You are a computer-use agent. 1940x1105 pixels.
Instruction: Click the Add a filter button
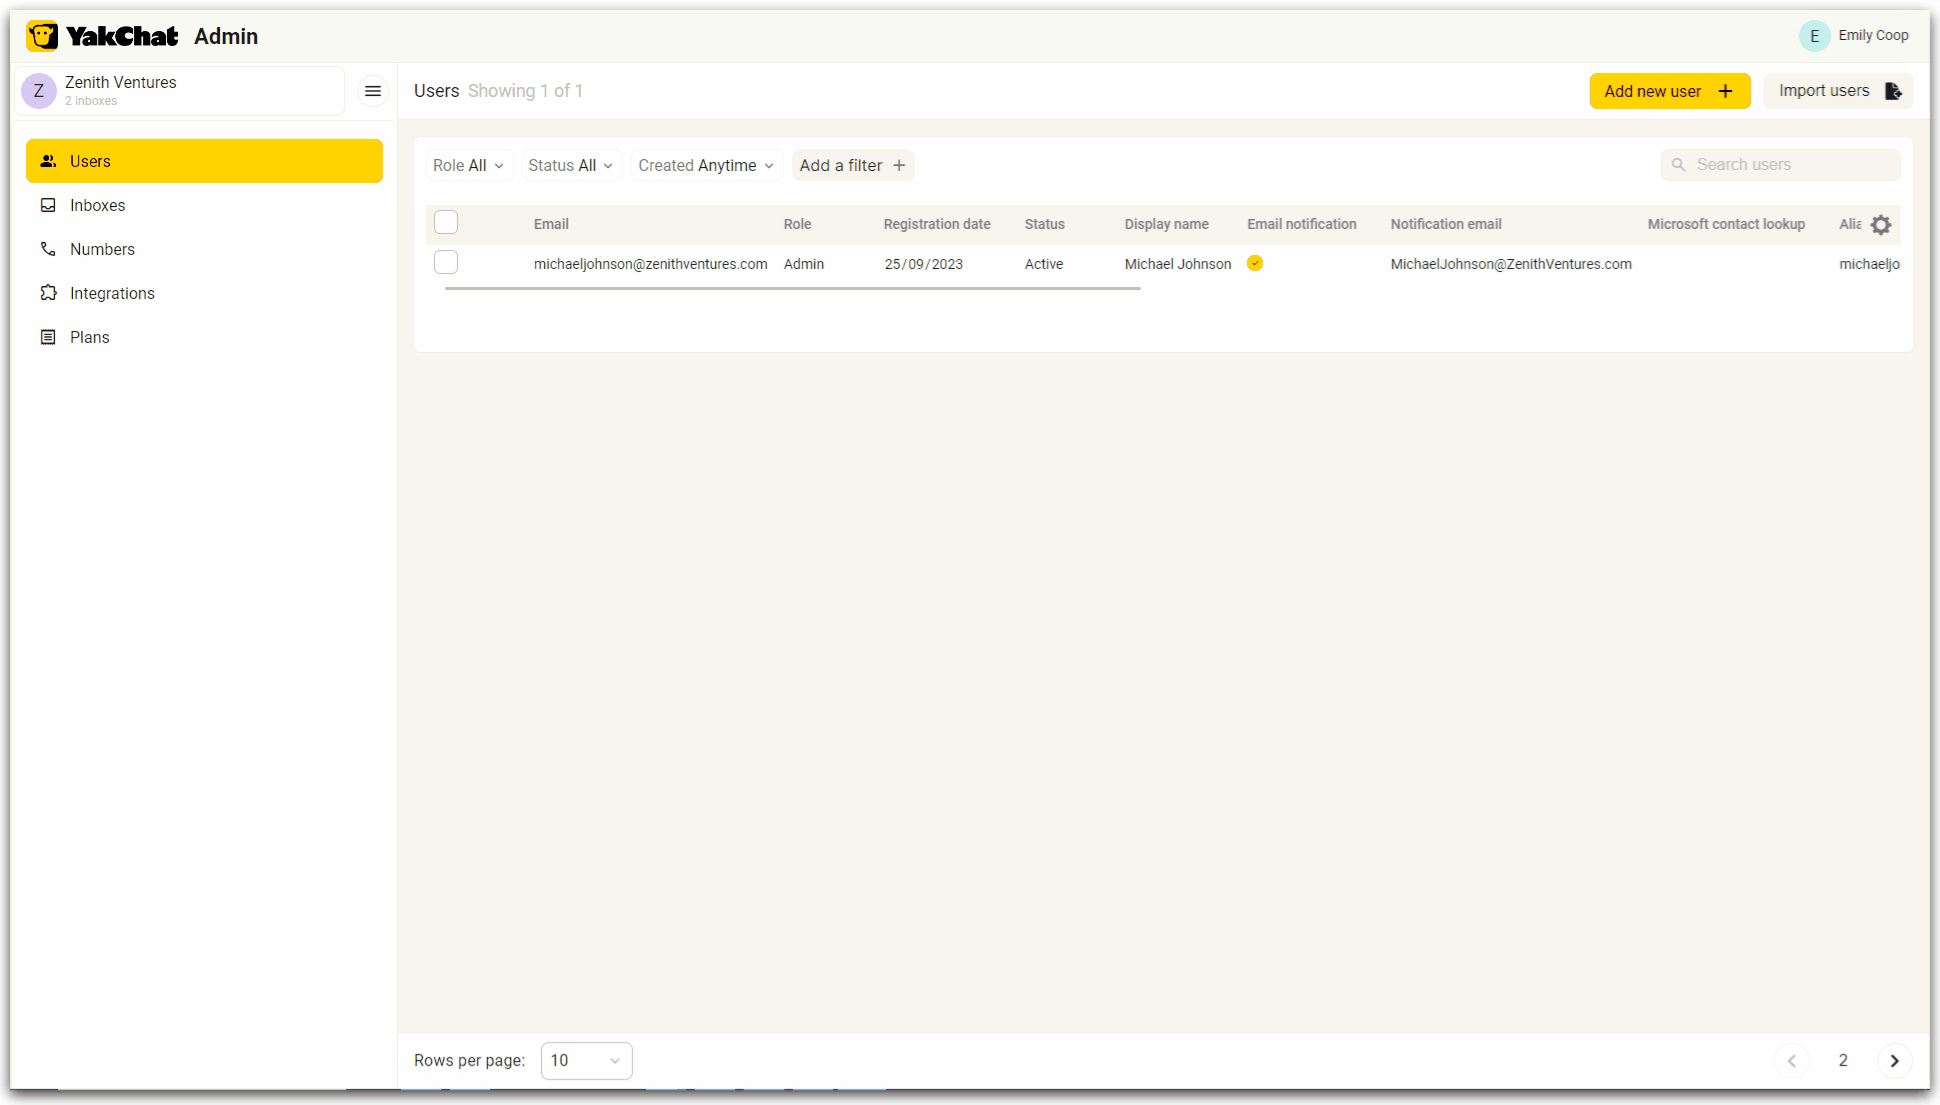pos(853,166)
